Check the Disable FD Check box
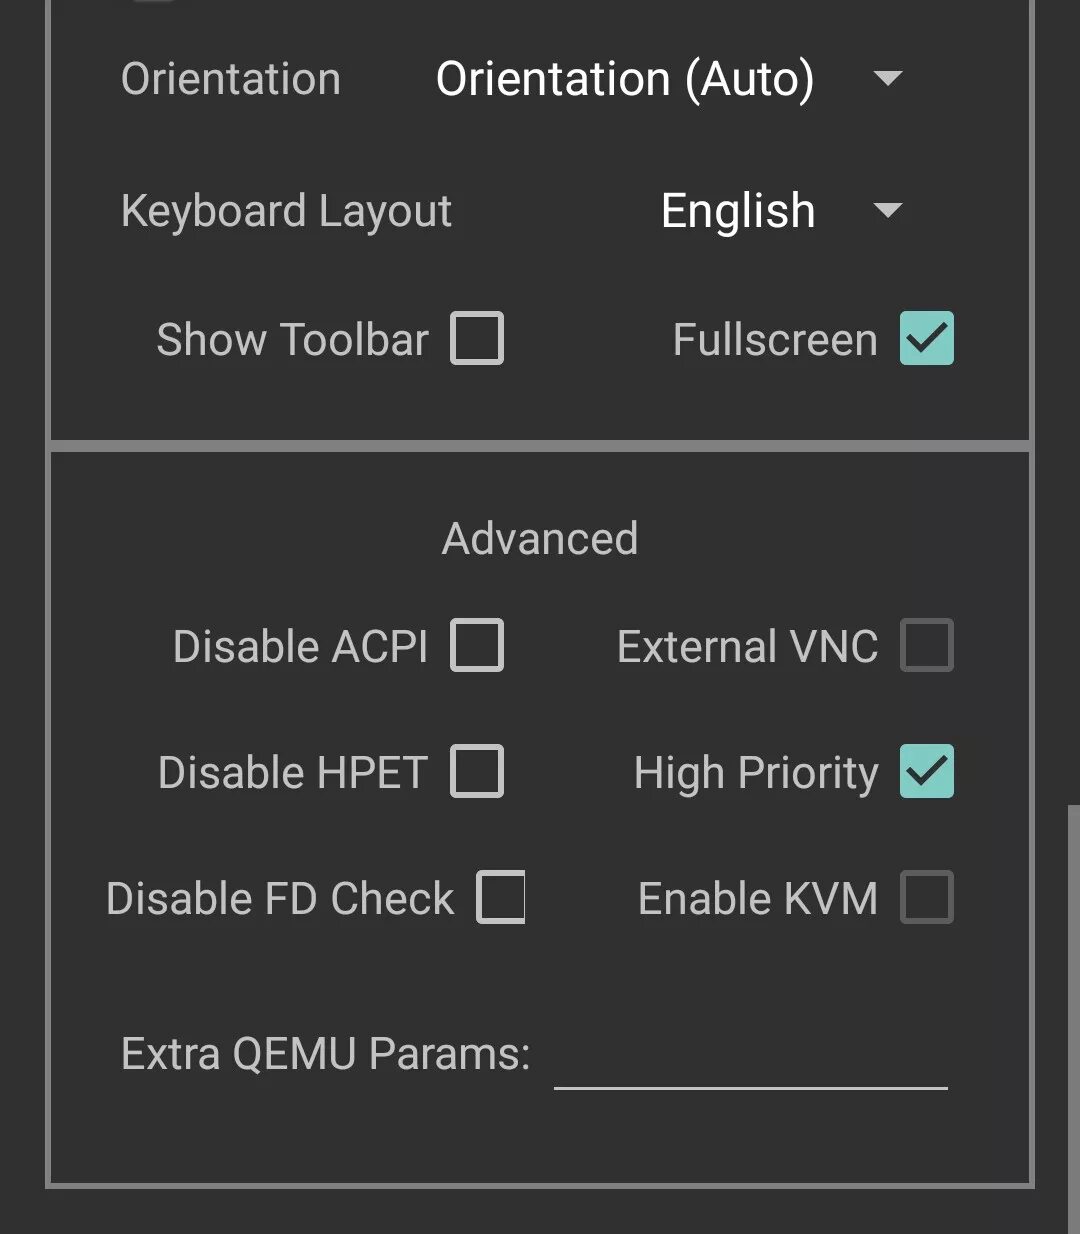This screenshot has height=1234, width=1080. click(x=501, y=897)
